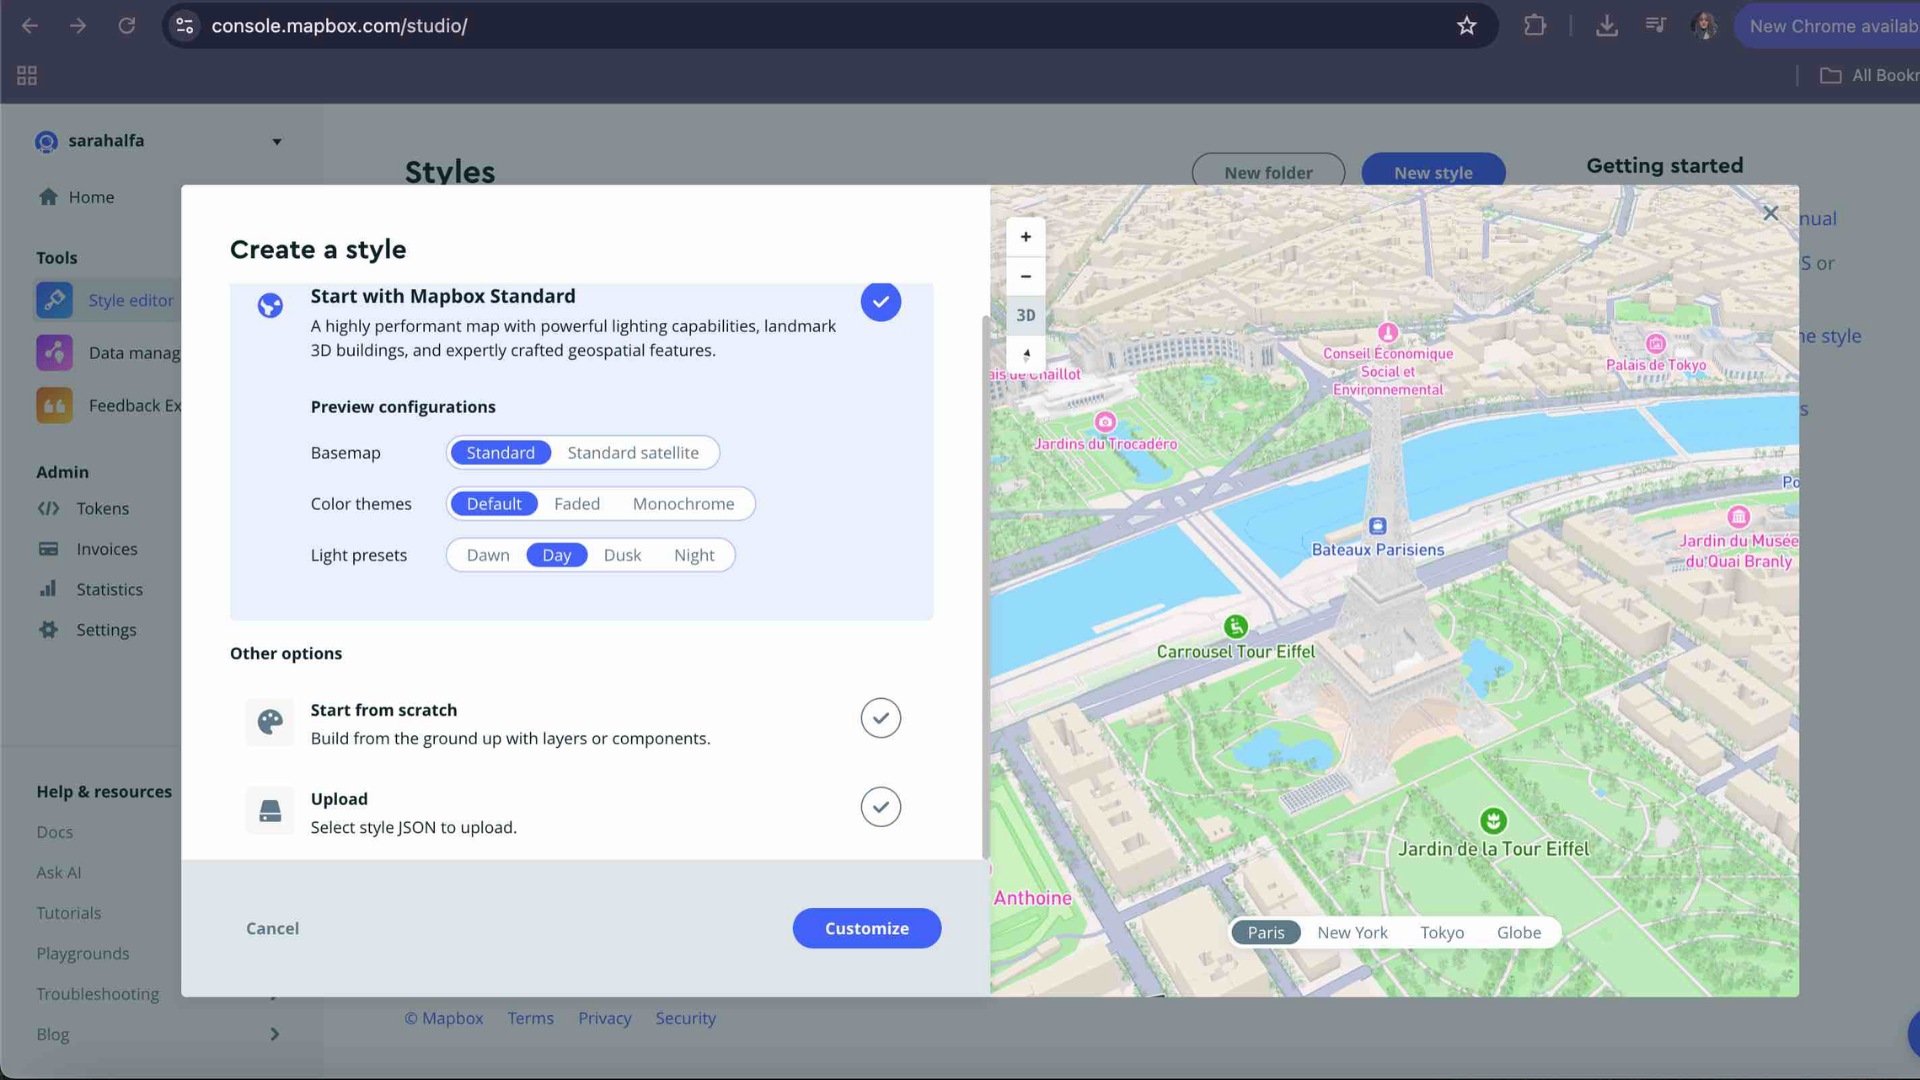The width and height of the screenshot is (1920, 1080).
Task: Toggle the 3D view map control
Action: (1025, 315)
